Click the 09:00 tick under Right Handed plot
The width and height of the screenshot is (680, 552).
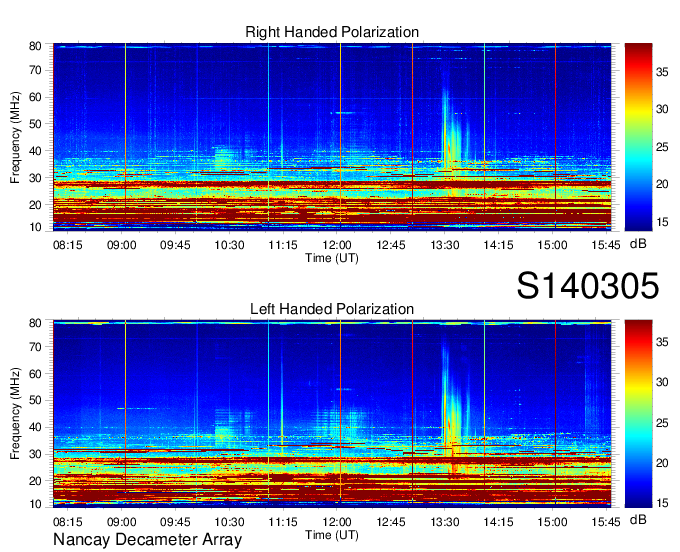(122, 245)
